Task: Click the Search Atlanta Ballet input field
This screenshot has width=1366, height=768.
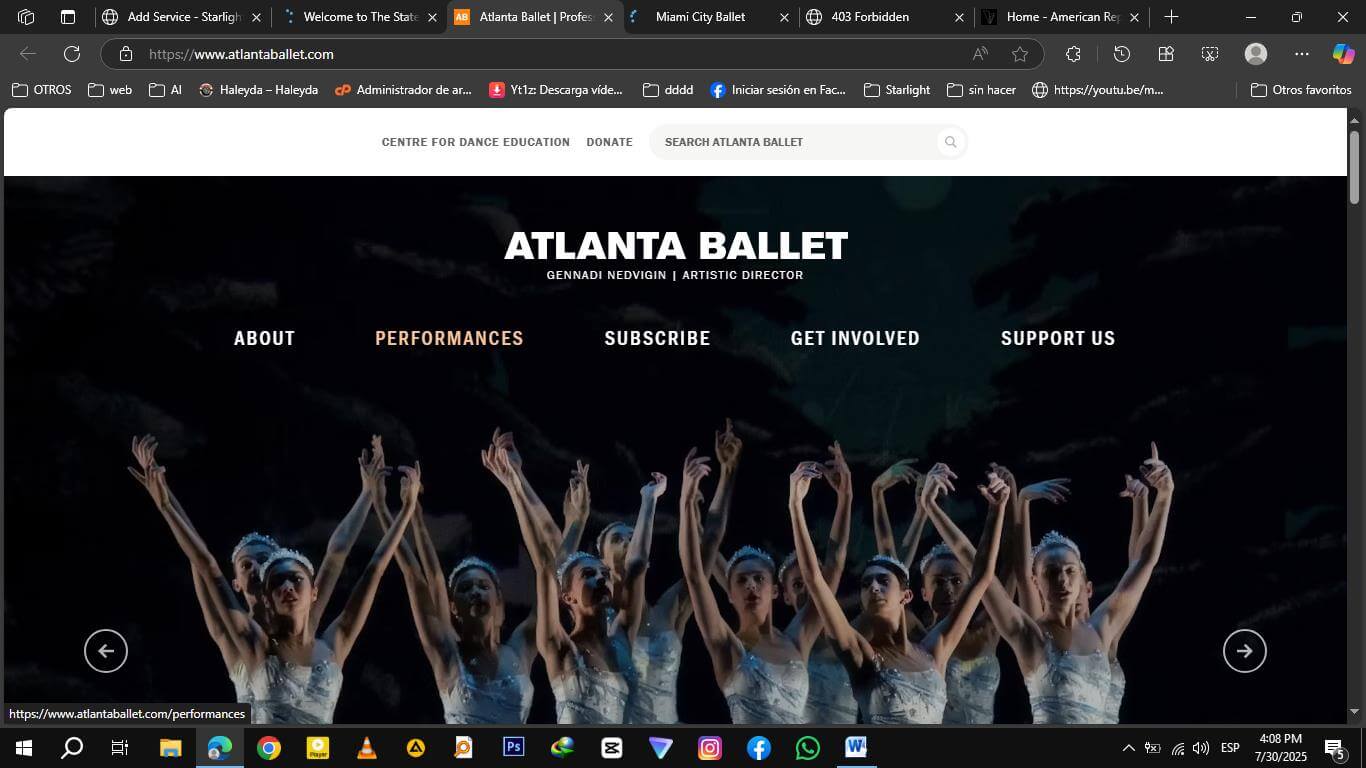Action: click(x=795, y=142)
